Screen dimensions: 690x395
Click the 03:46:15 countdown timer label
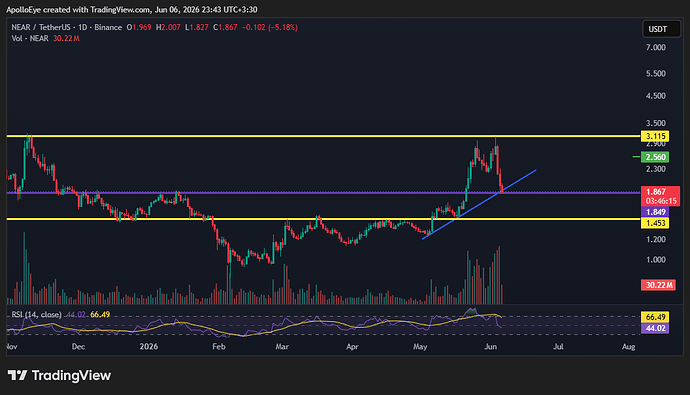coord(661,201)
